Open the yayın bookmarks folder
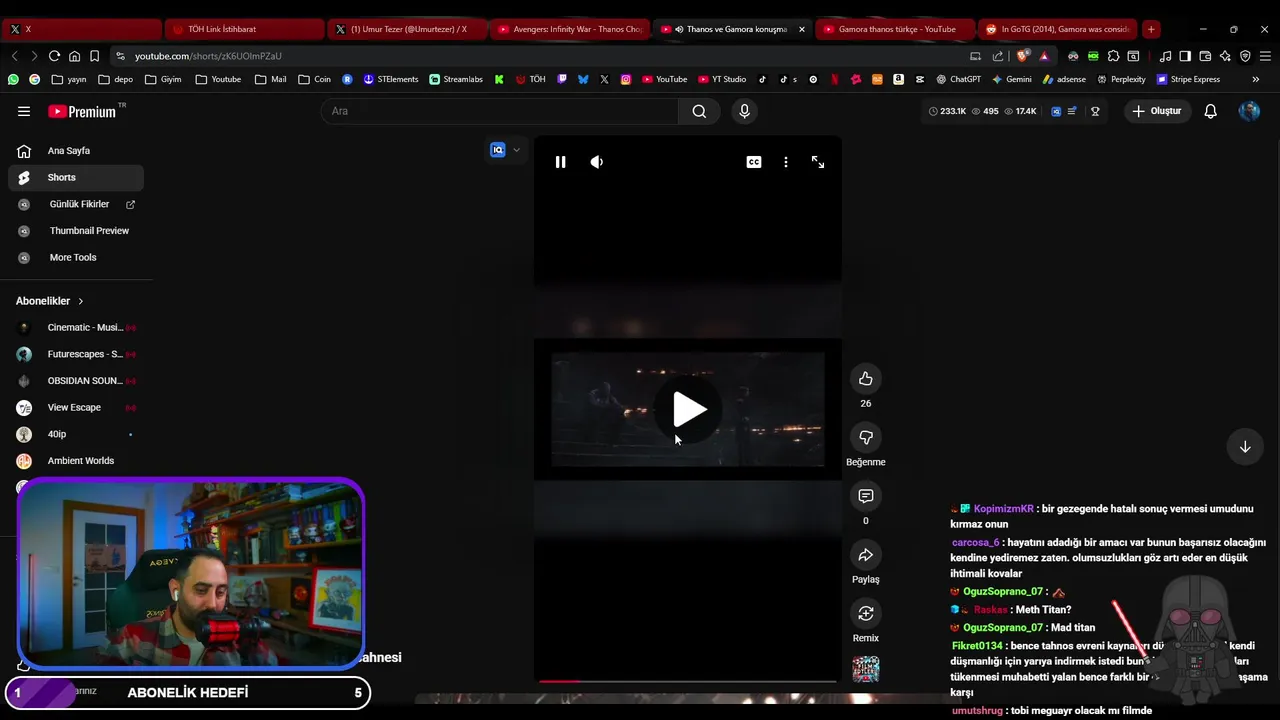The image size is (1280, 720). pos(68,79)
